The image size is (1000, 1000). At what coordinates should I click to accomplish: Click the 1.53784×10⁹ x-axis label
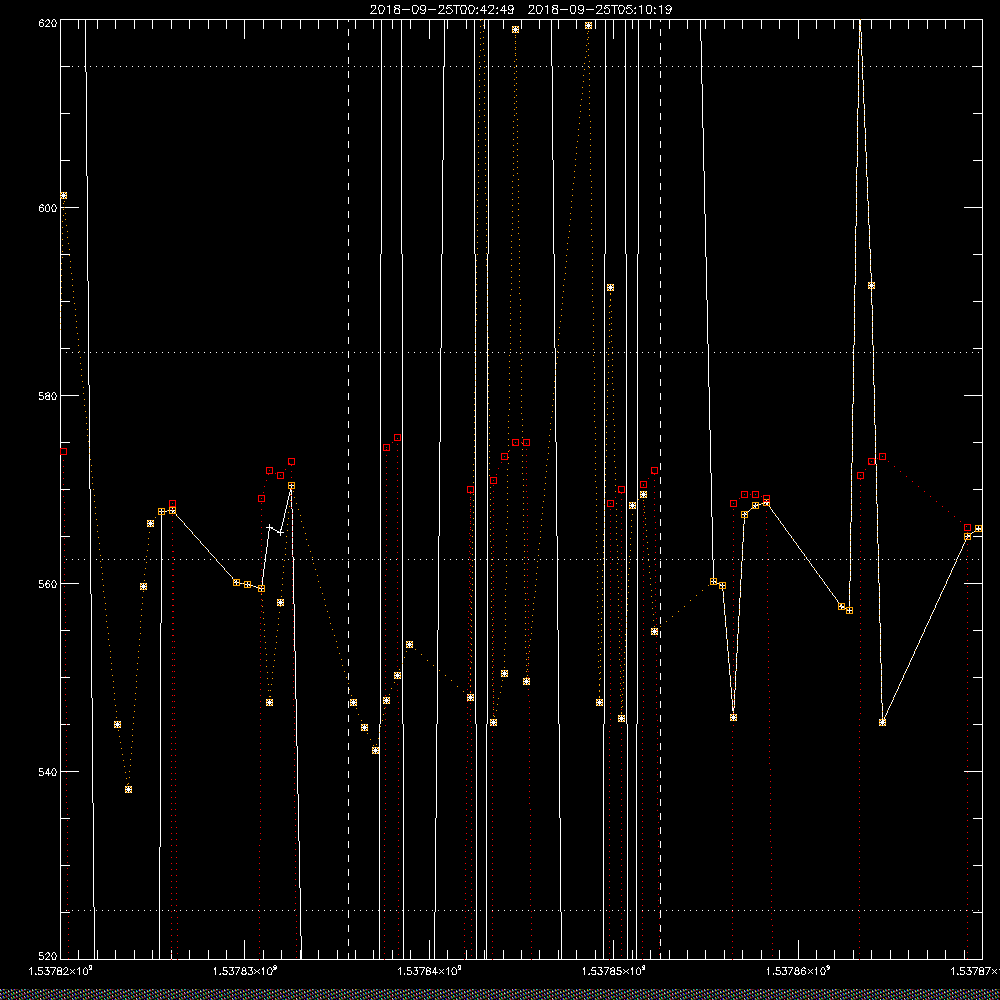[430, 971]
